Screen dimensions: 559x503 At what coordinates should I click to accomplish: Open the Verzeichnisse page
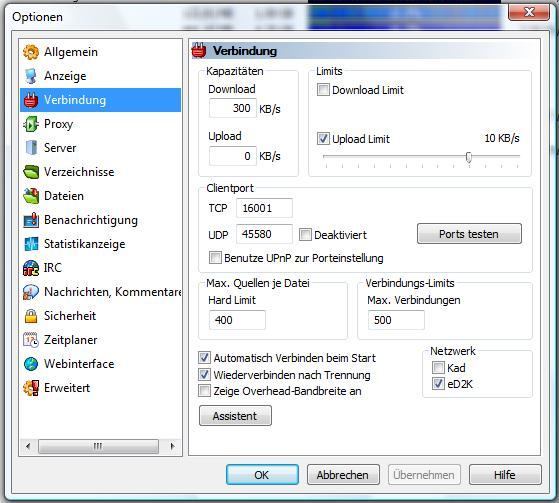[101, 172]
